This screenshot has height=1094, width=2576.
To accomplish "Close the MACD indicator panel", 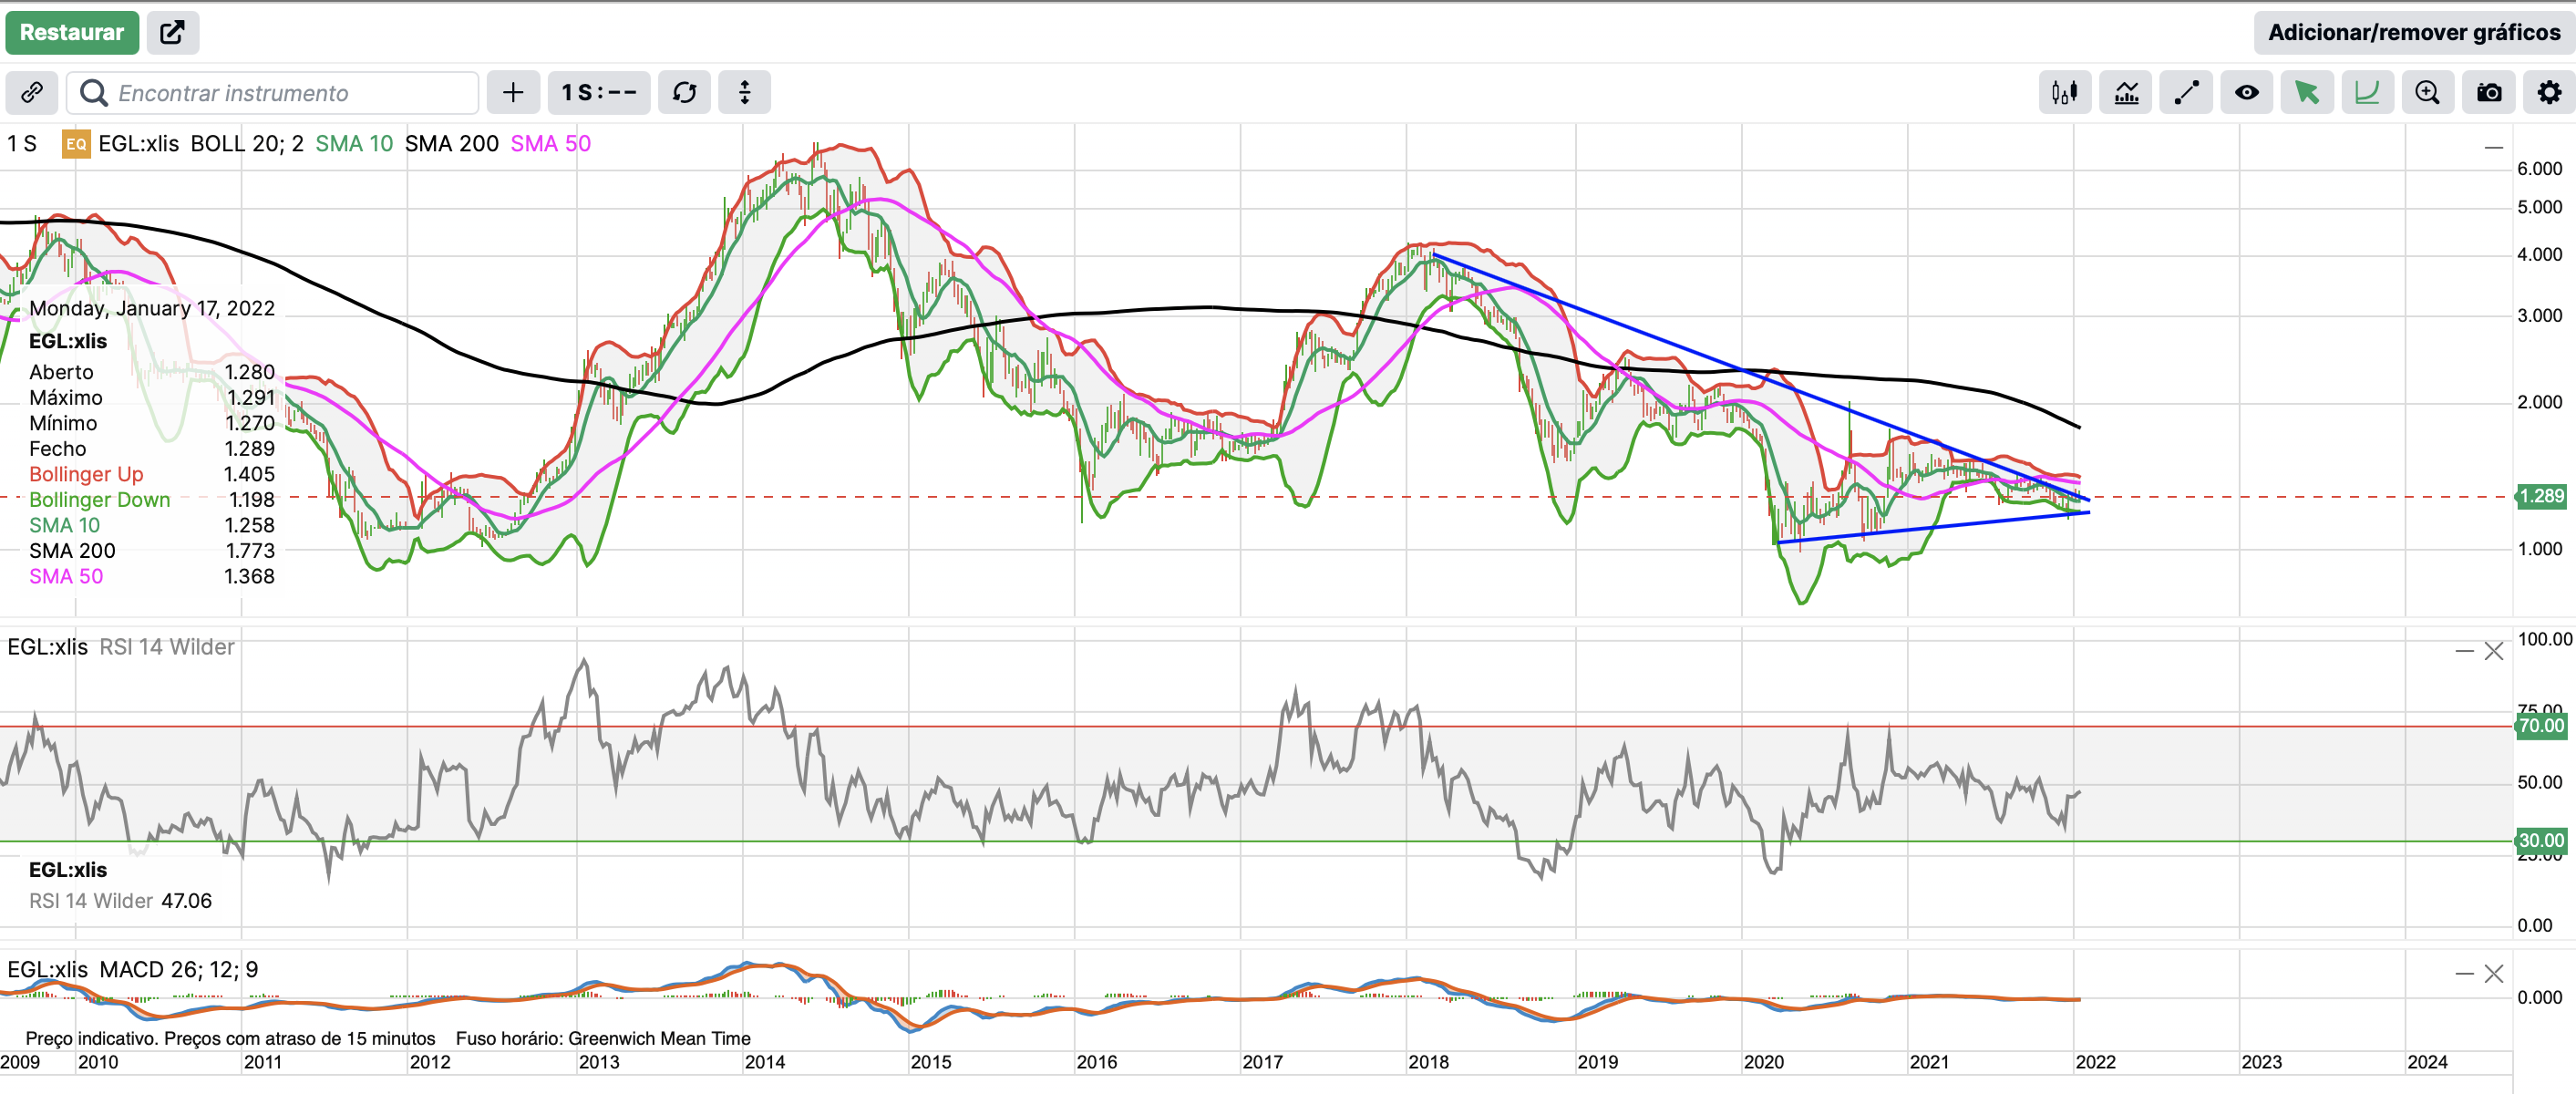I will [x=2494, y=974].
